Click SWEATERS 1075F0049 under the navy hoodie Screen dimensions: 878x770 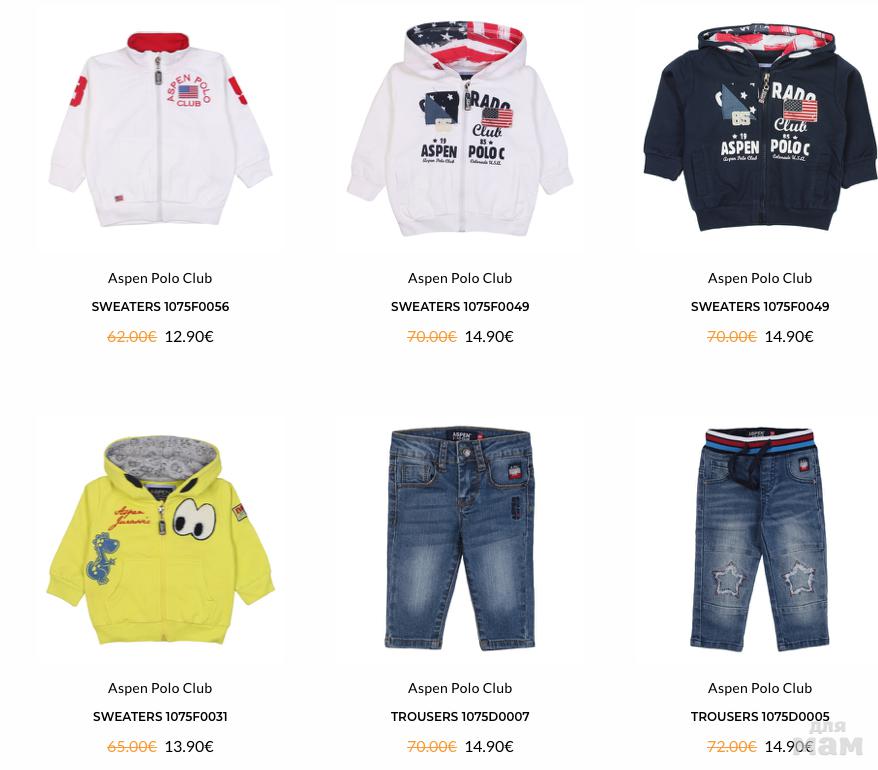pyautogui.click(x=760, y=306)
